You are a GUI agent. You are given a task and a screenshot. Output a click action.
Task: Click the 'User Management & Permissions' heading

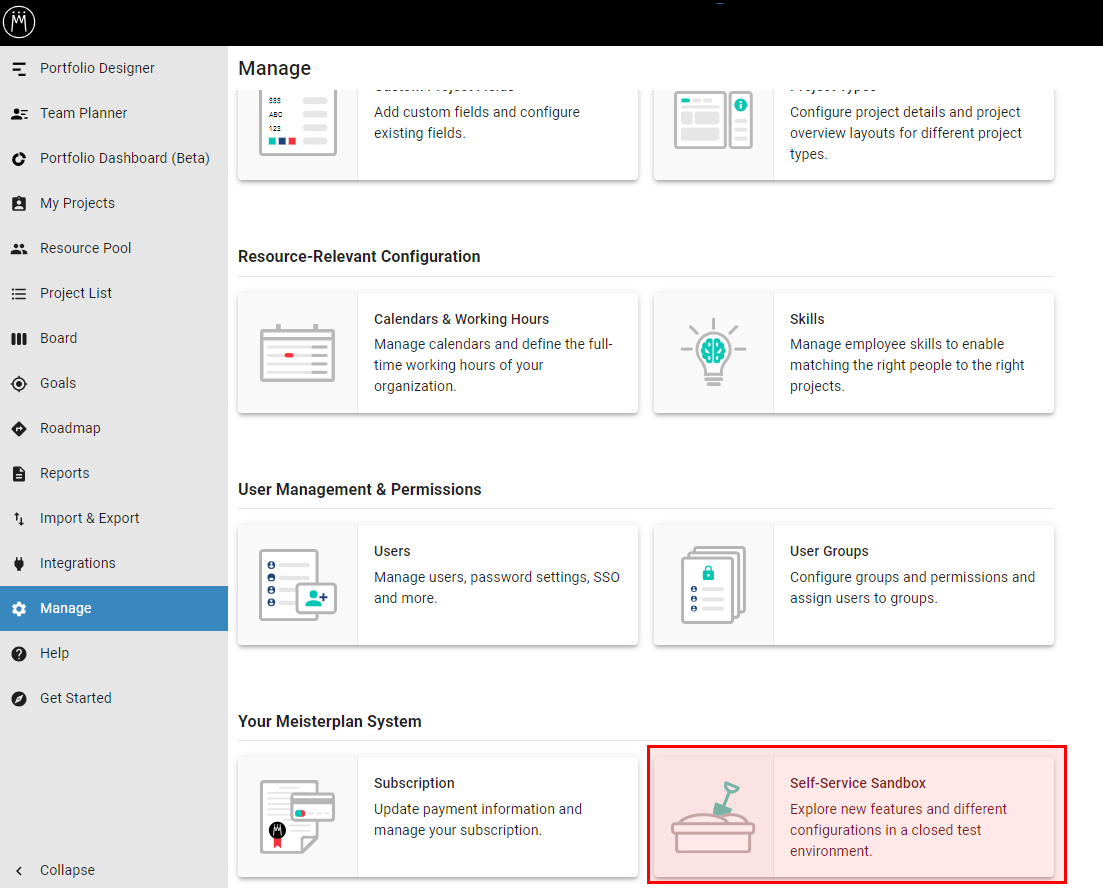[359, 490]
